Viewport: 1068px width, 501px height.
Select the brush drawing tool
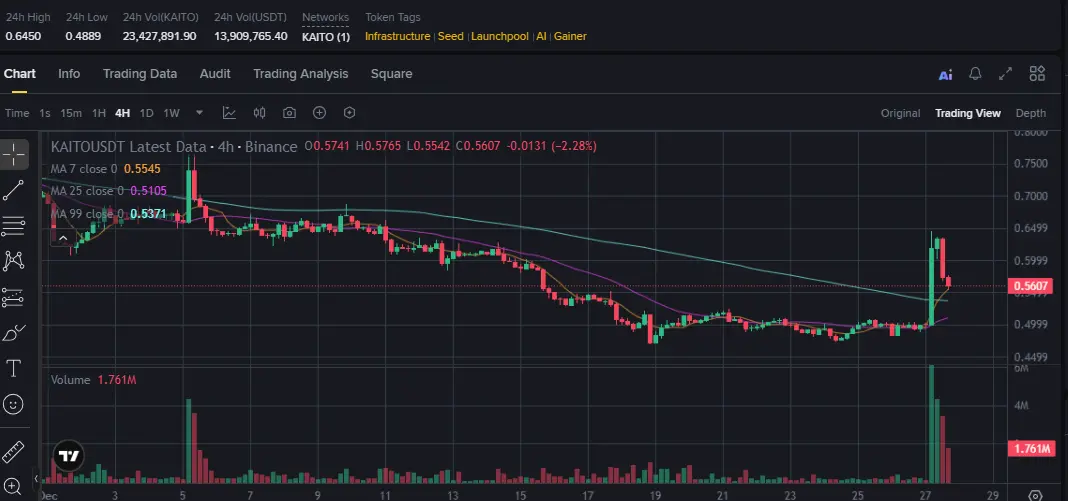14,333
